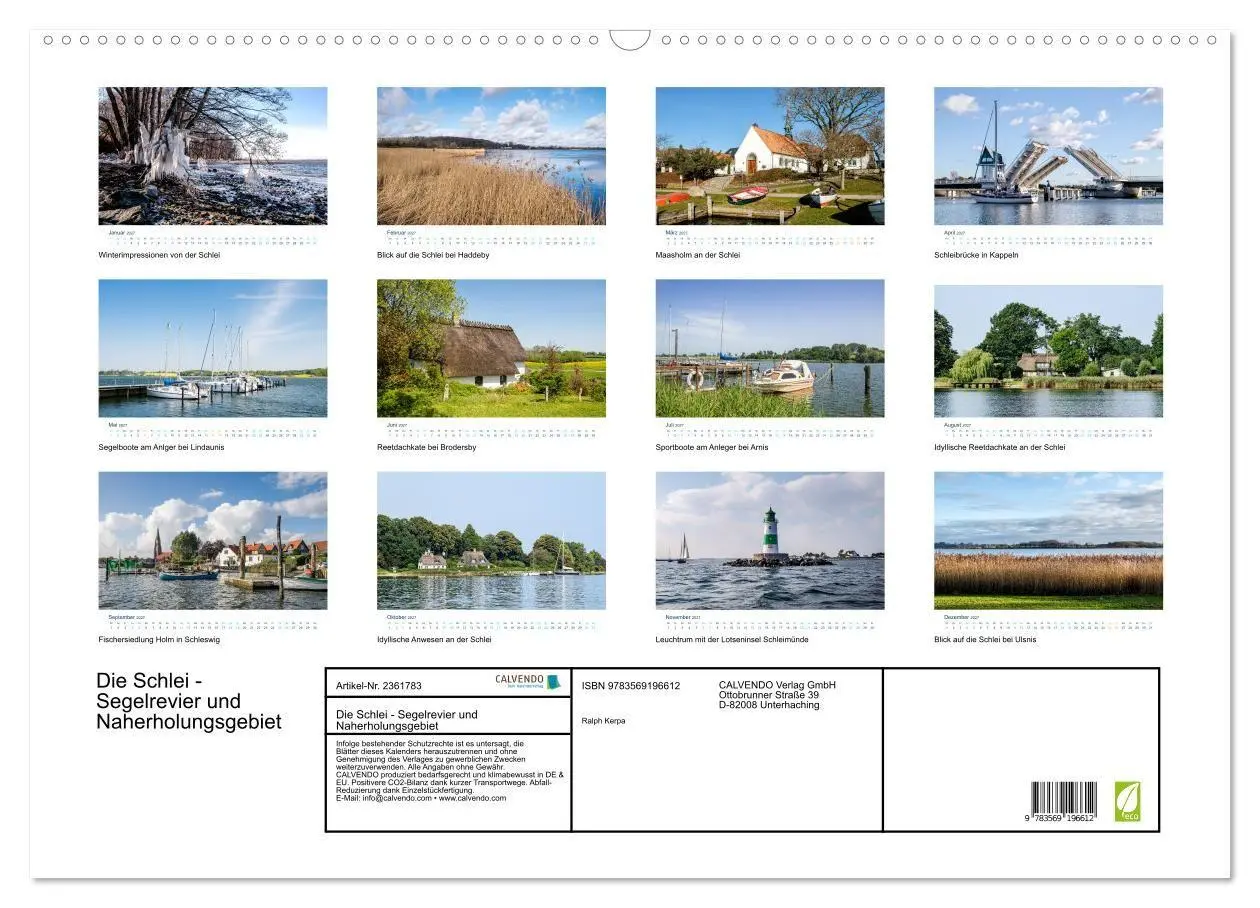The width and height of the screenshot is (1260, 908).
Task: Click the info@calvendo.com contact line
Action: [421, 798]
